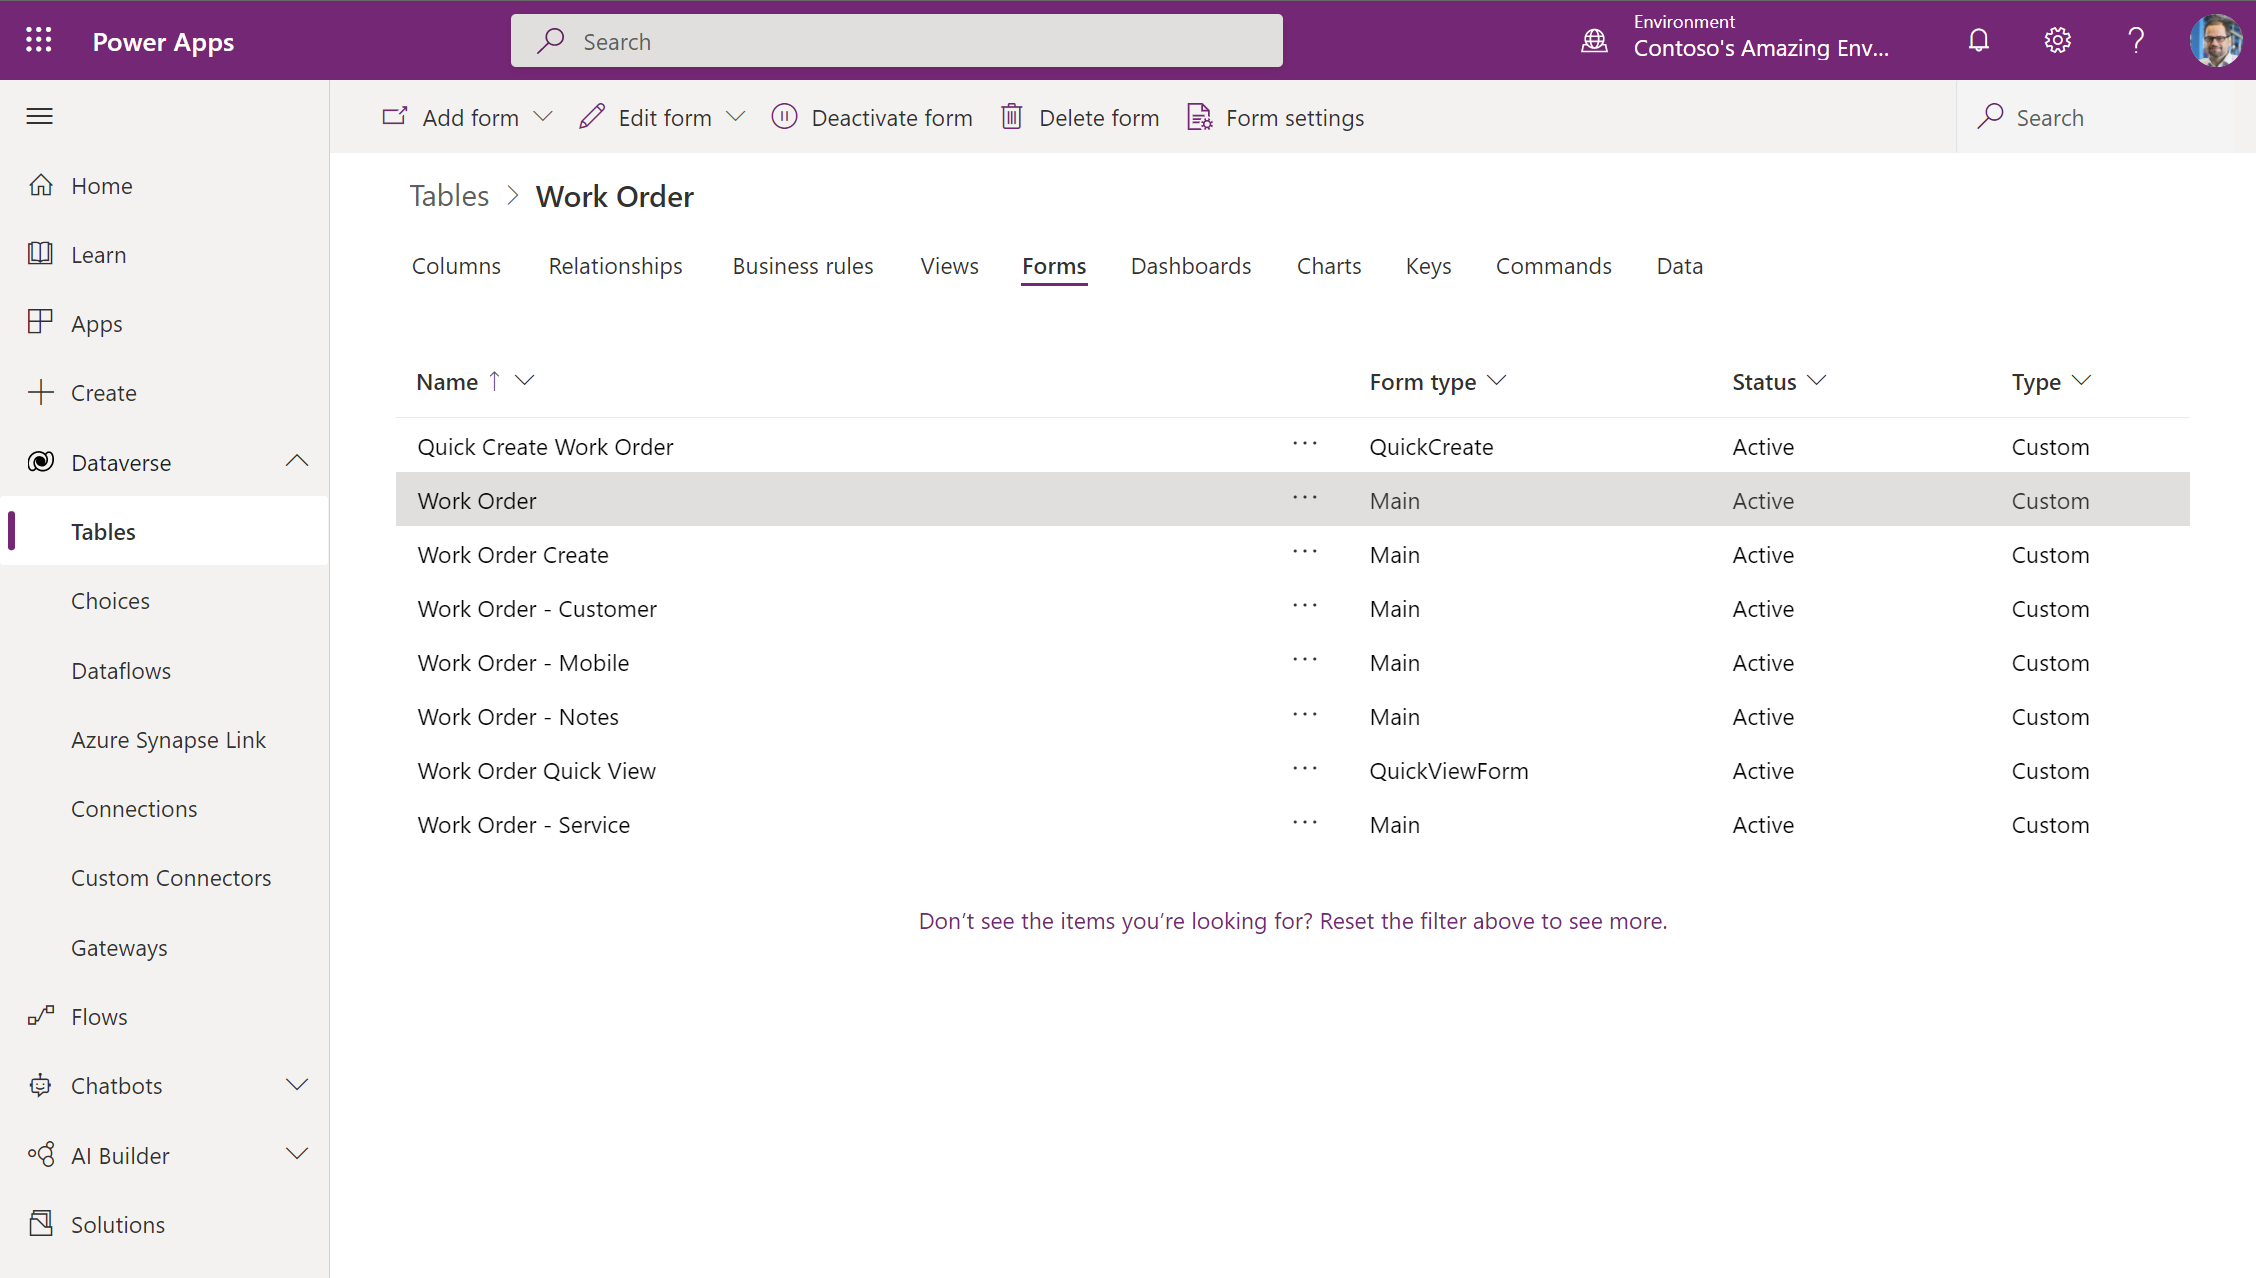Switch to the Business rules tab
2256x1278 pixels.
click(803, 266)
